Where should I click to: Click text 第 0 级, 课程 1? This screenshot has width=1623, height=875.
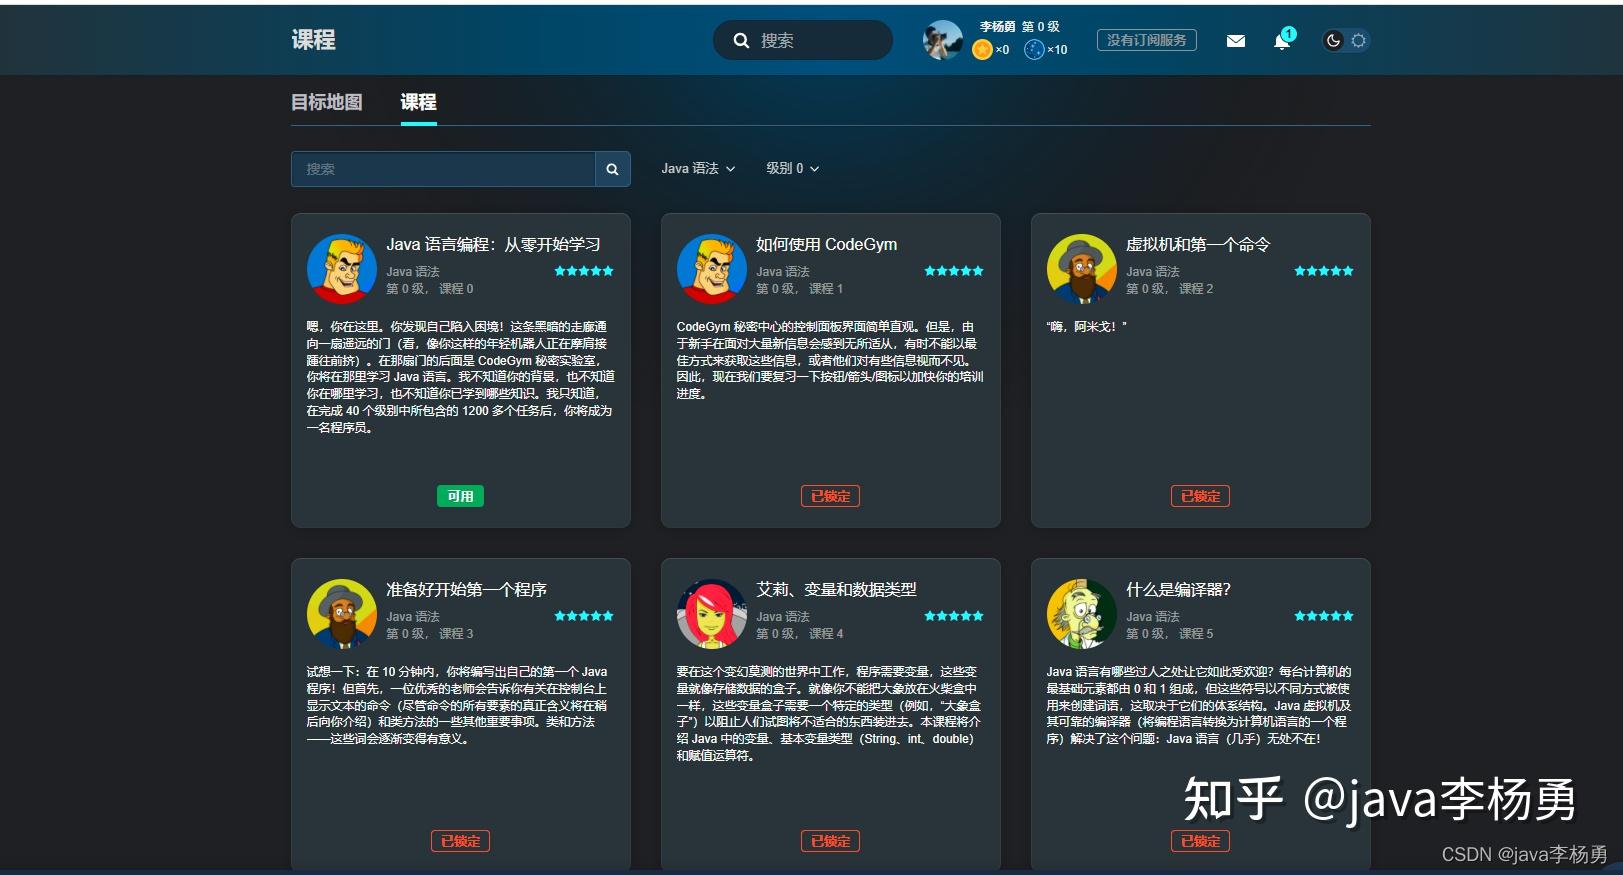click(x=800, y=289)
